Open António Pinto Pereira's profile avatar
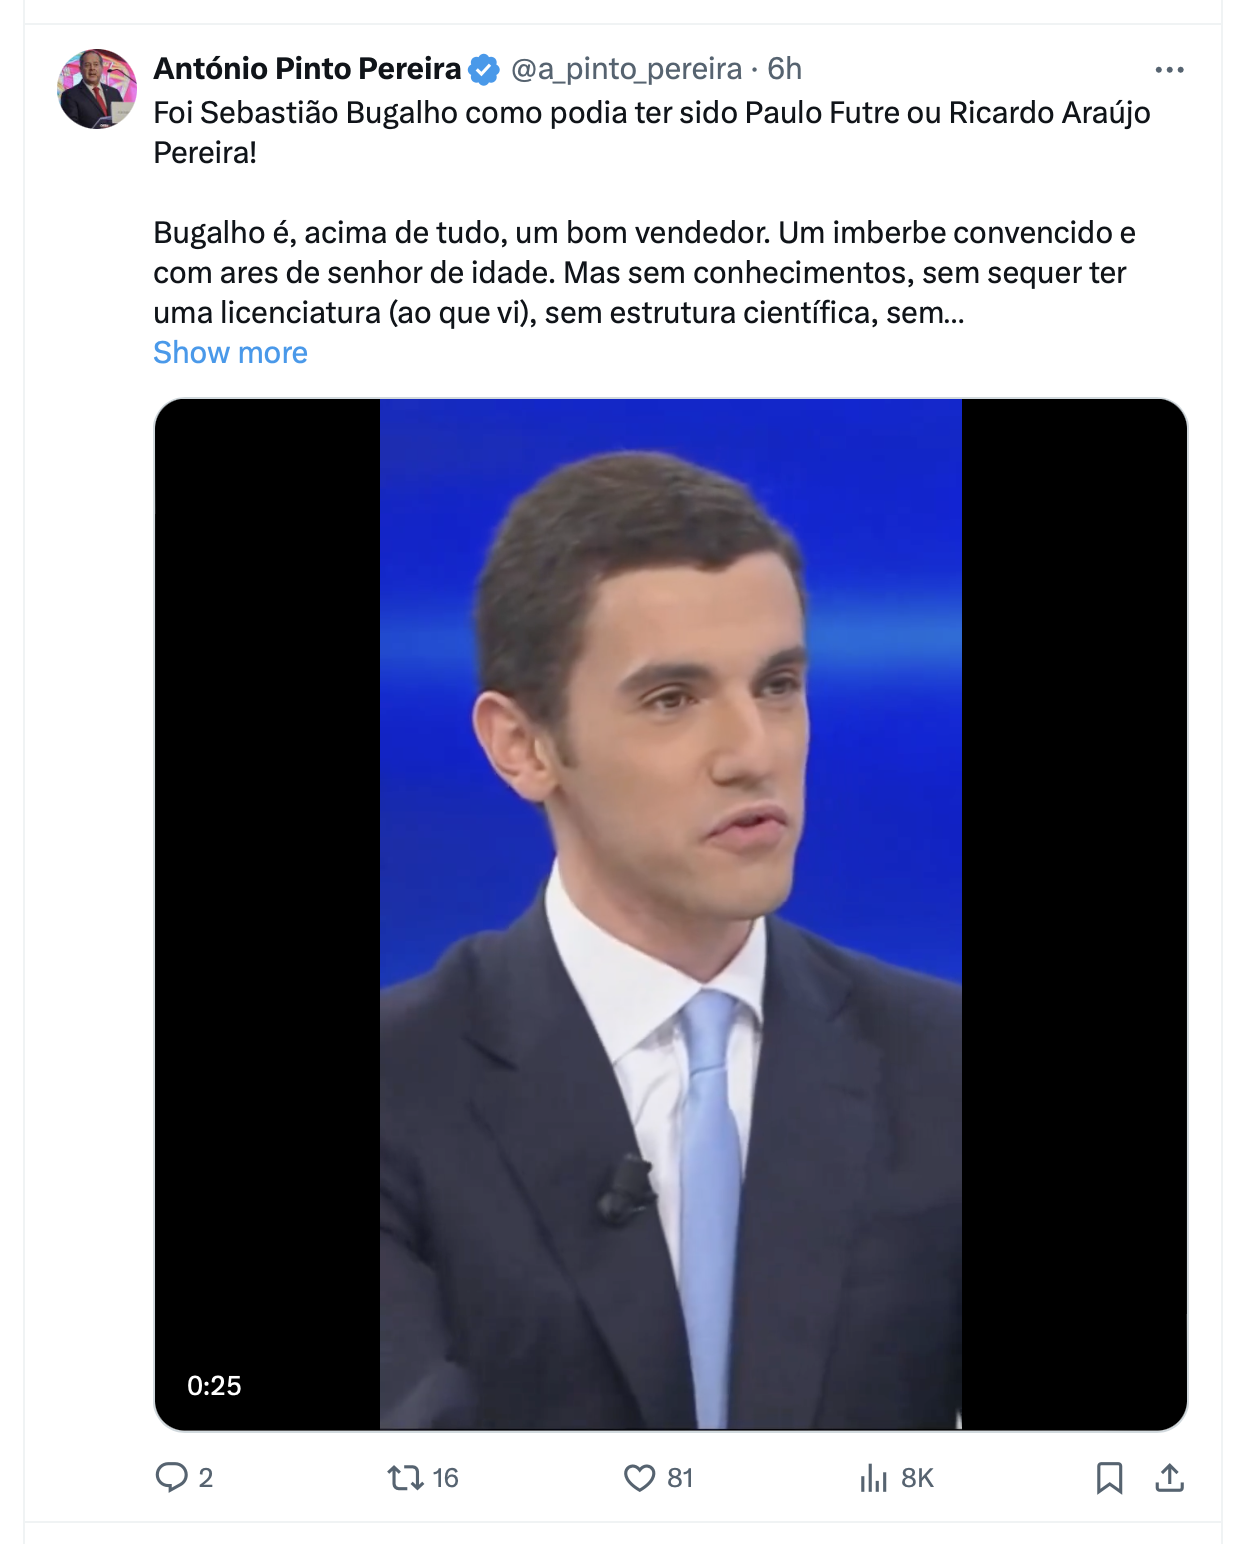The image size is (1248, 1544). pyautogui.click(x=97, y=89)
